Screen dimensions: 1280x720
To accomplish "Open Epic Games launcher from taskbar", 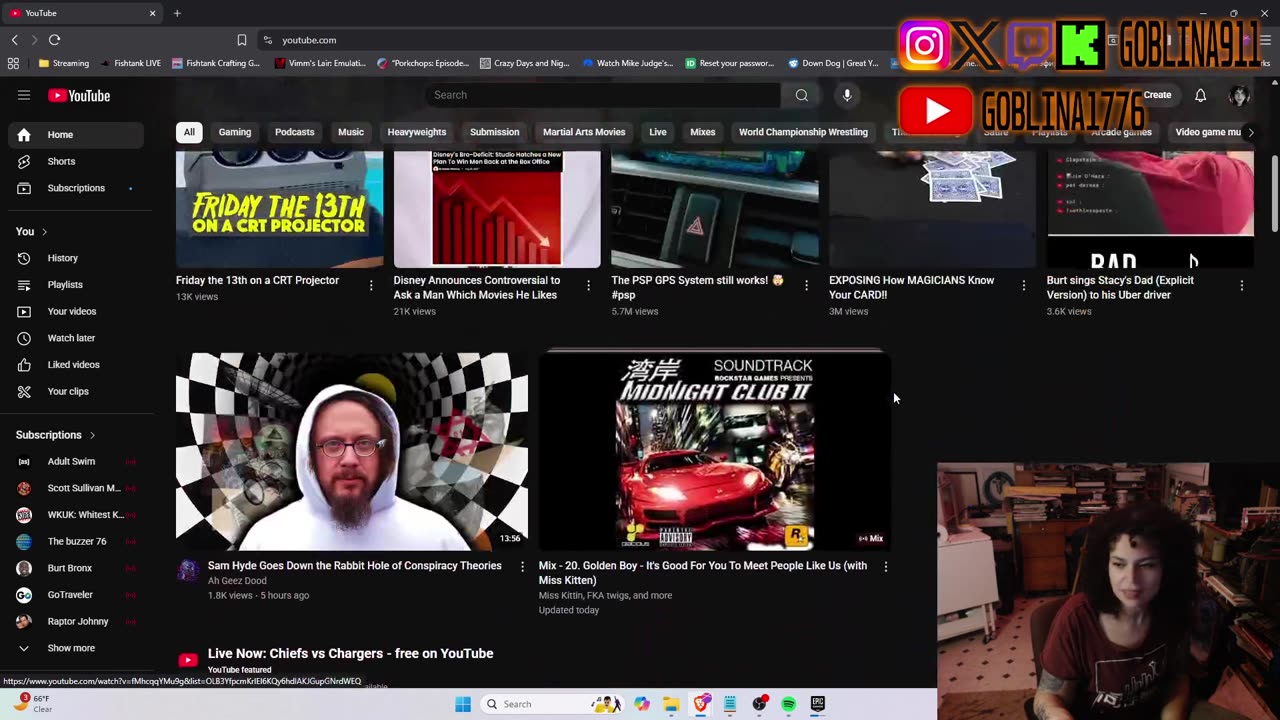I will [817, 704].
